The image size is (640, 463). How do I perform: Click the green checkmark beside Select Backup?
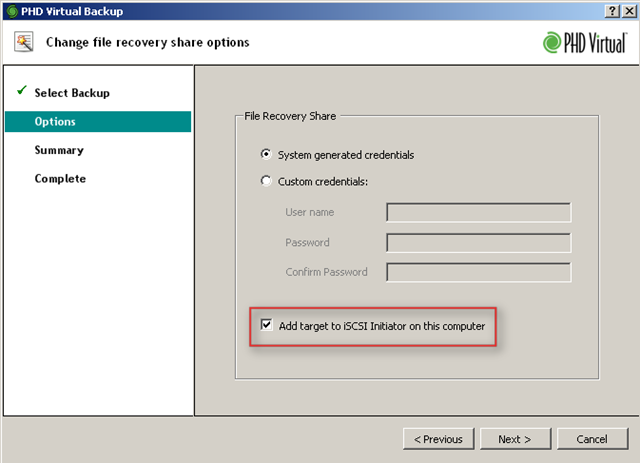20,92
